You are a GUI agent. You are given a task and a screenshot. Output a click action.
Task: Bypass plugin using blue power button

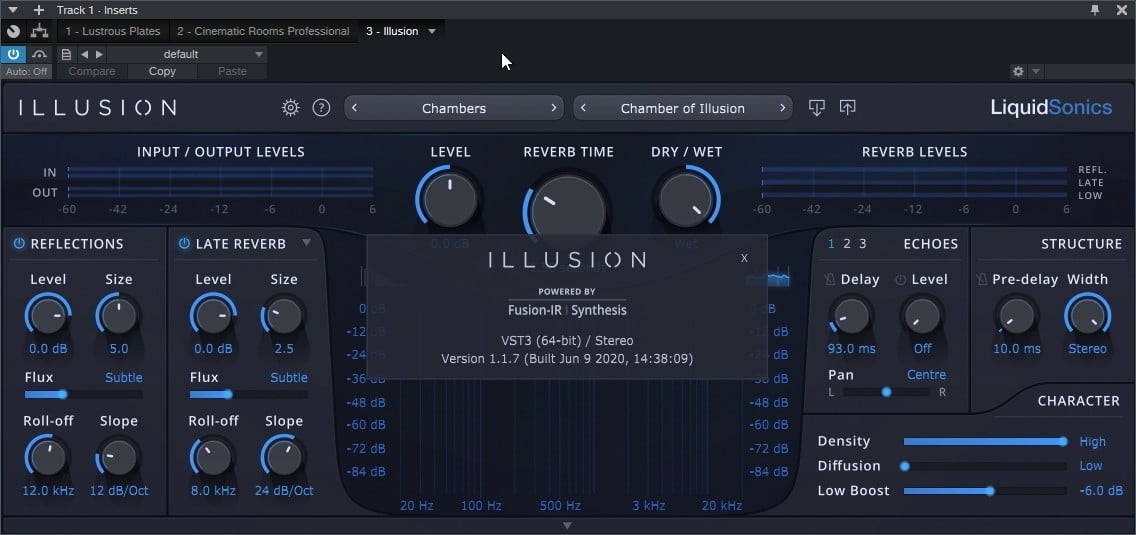(x=13, y=54)
